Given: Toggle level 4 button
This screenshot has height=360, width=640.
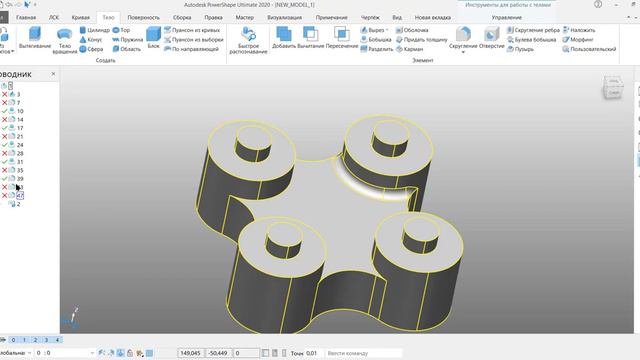Looking at the screenshot, I should (58, 340).
